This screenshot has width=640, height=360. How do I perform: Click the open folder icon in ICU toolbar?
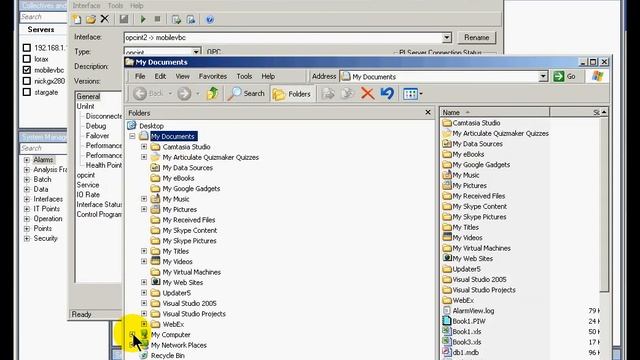click(91, 19)
